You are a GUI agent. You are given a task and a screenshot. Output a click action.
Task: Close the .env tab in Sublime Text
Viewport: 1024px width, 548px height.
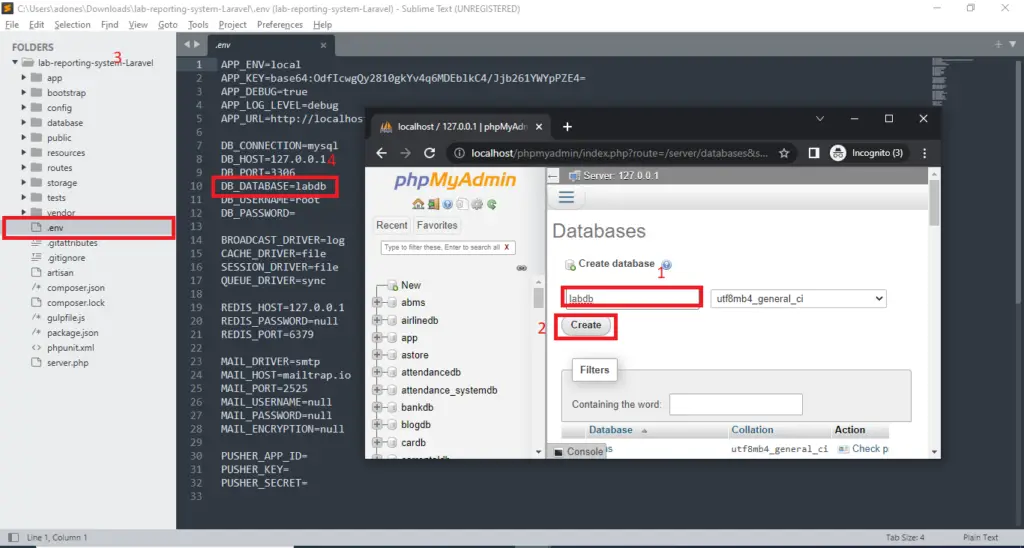coord(323,45)
